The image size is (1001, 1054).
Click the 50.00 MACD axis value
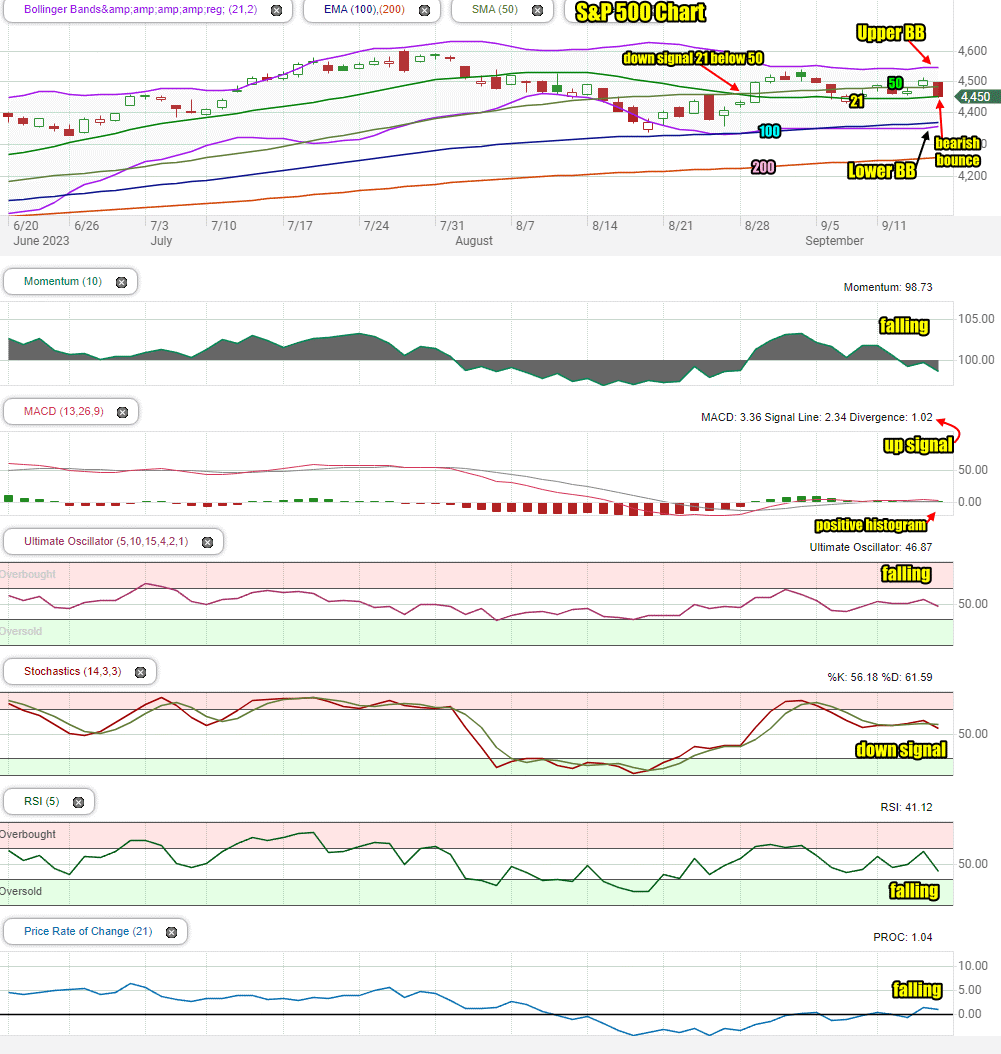coord(973,470)
